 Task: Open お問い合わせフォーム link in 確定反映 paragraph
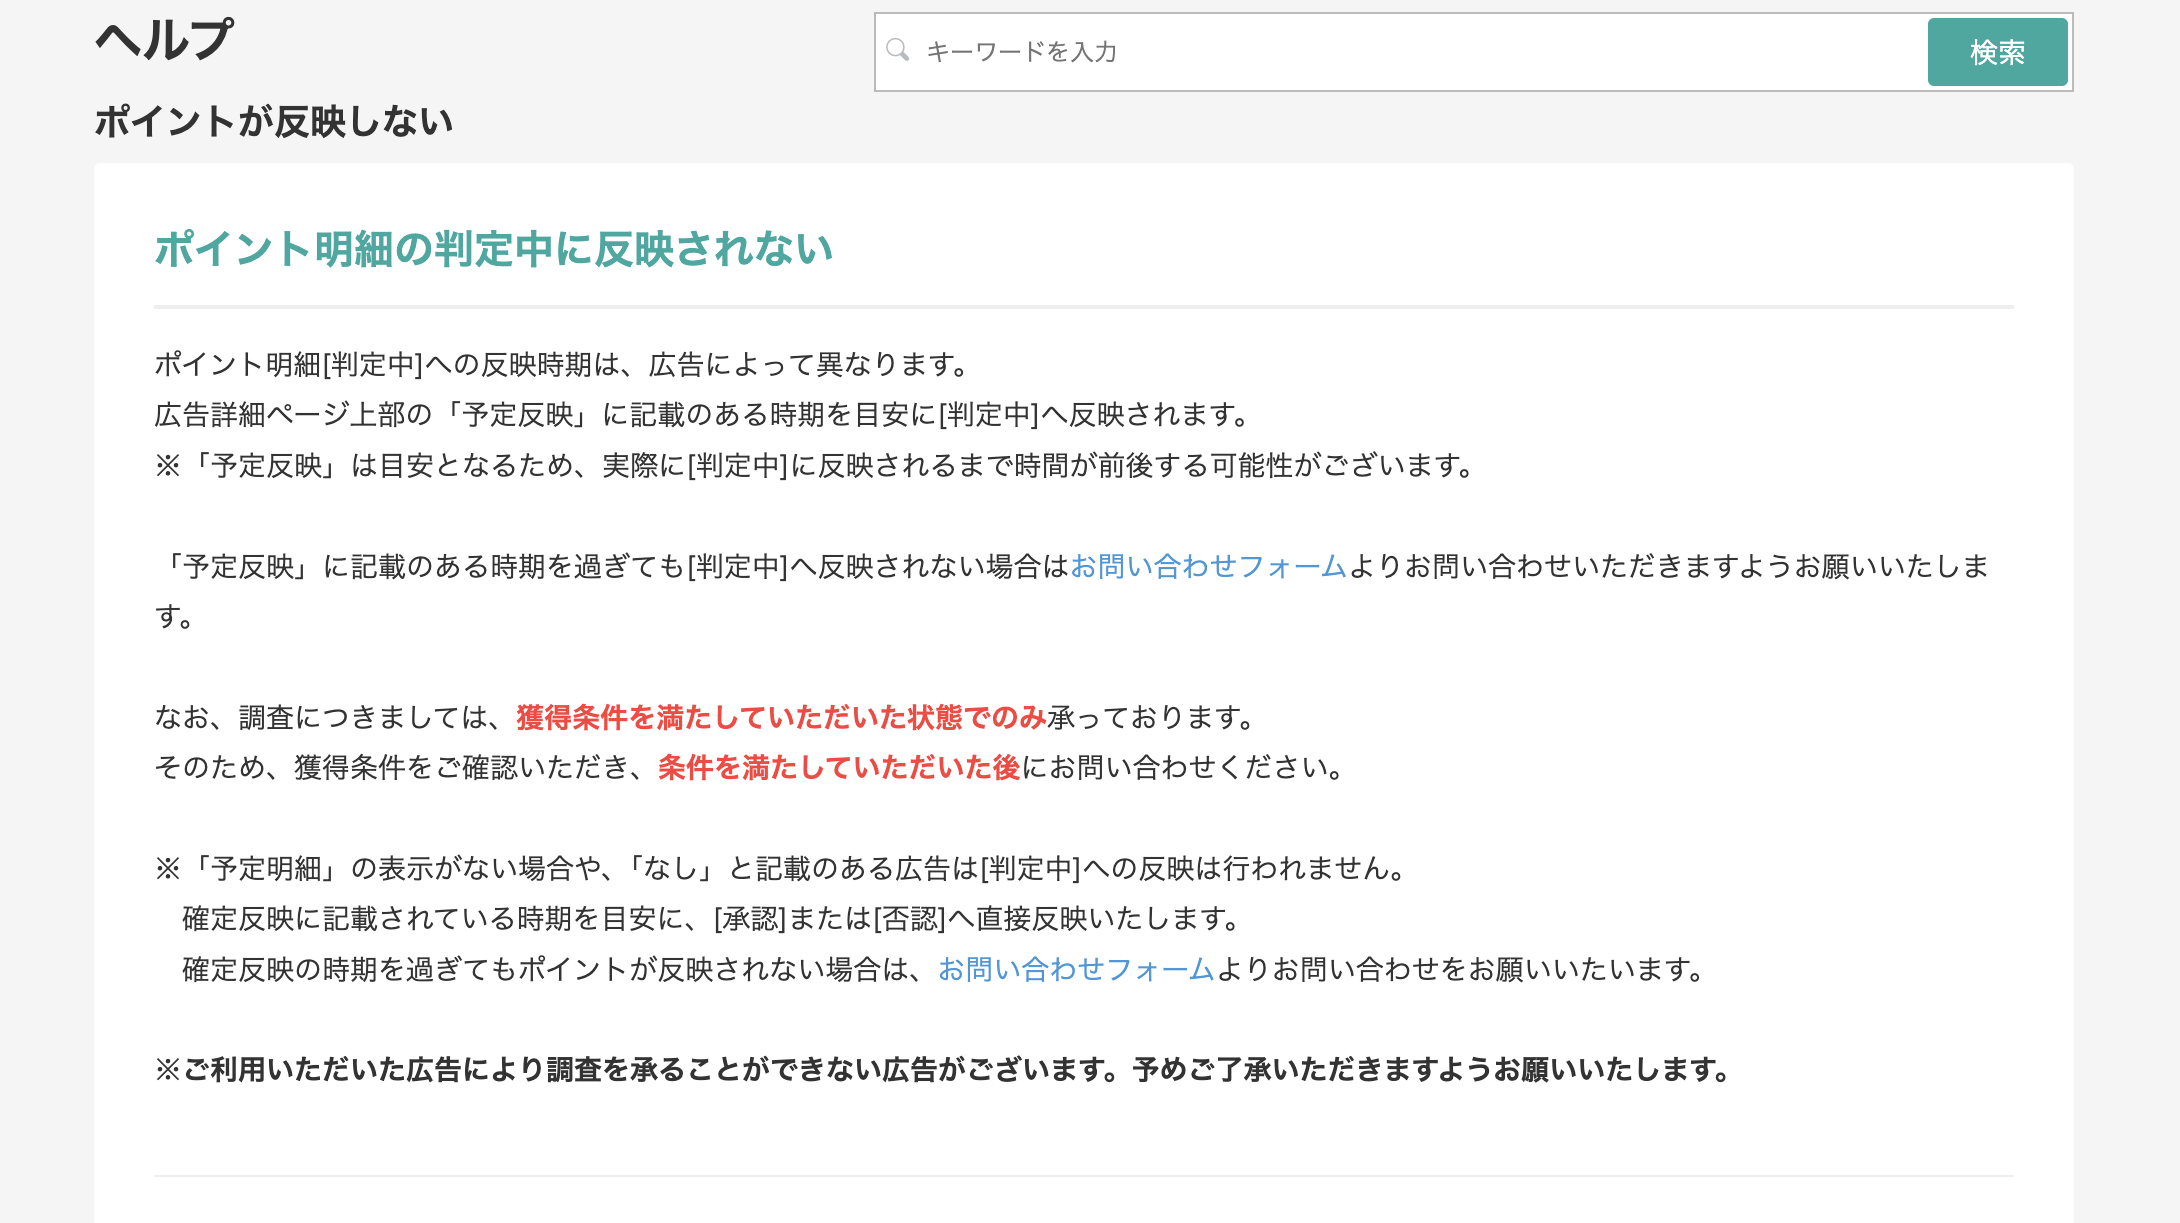tap(1075, 969)
